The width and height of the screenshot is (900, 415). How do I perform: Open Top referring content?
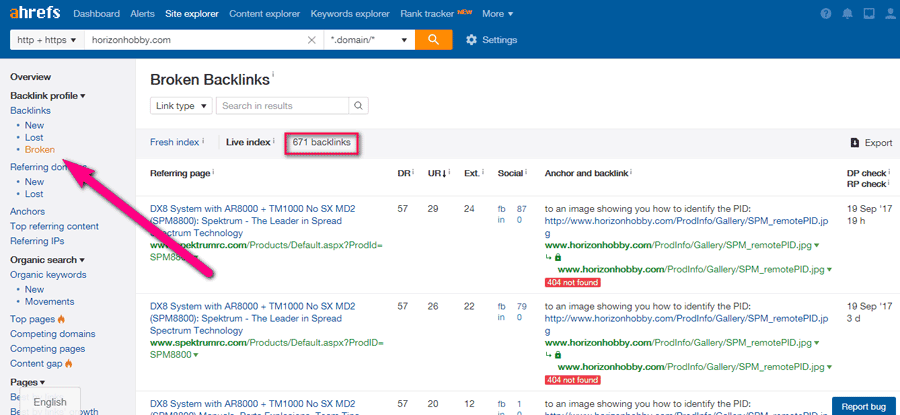pyautogui.click(x=55, y=226)
